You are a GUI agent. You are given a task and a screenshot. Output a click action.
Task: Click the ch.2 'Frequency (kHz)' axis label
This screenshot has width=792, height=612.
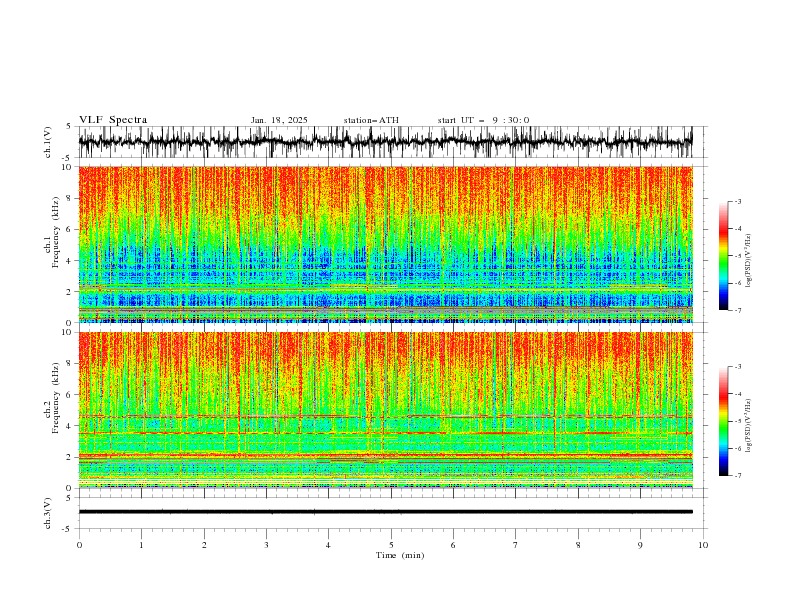tap(56, 398)
